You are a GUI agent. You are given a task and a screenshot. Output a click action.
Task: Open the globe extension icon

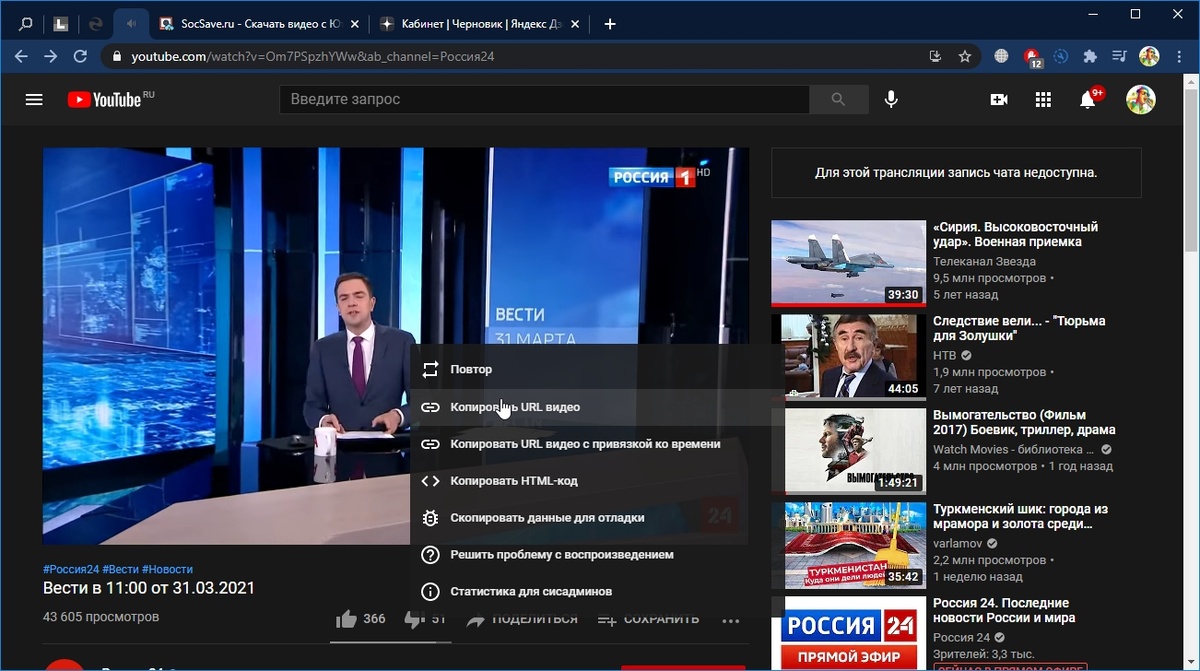click(x=1001, y=56)
